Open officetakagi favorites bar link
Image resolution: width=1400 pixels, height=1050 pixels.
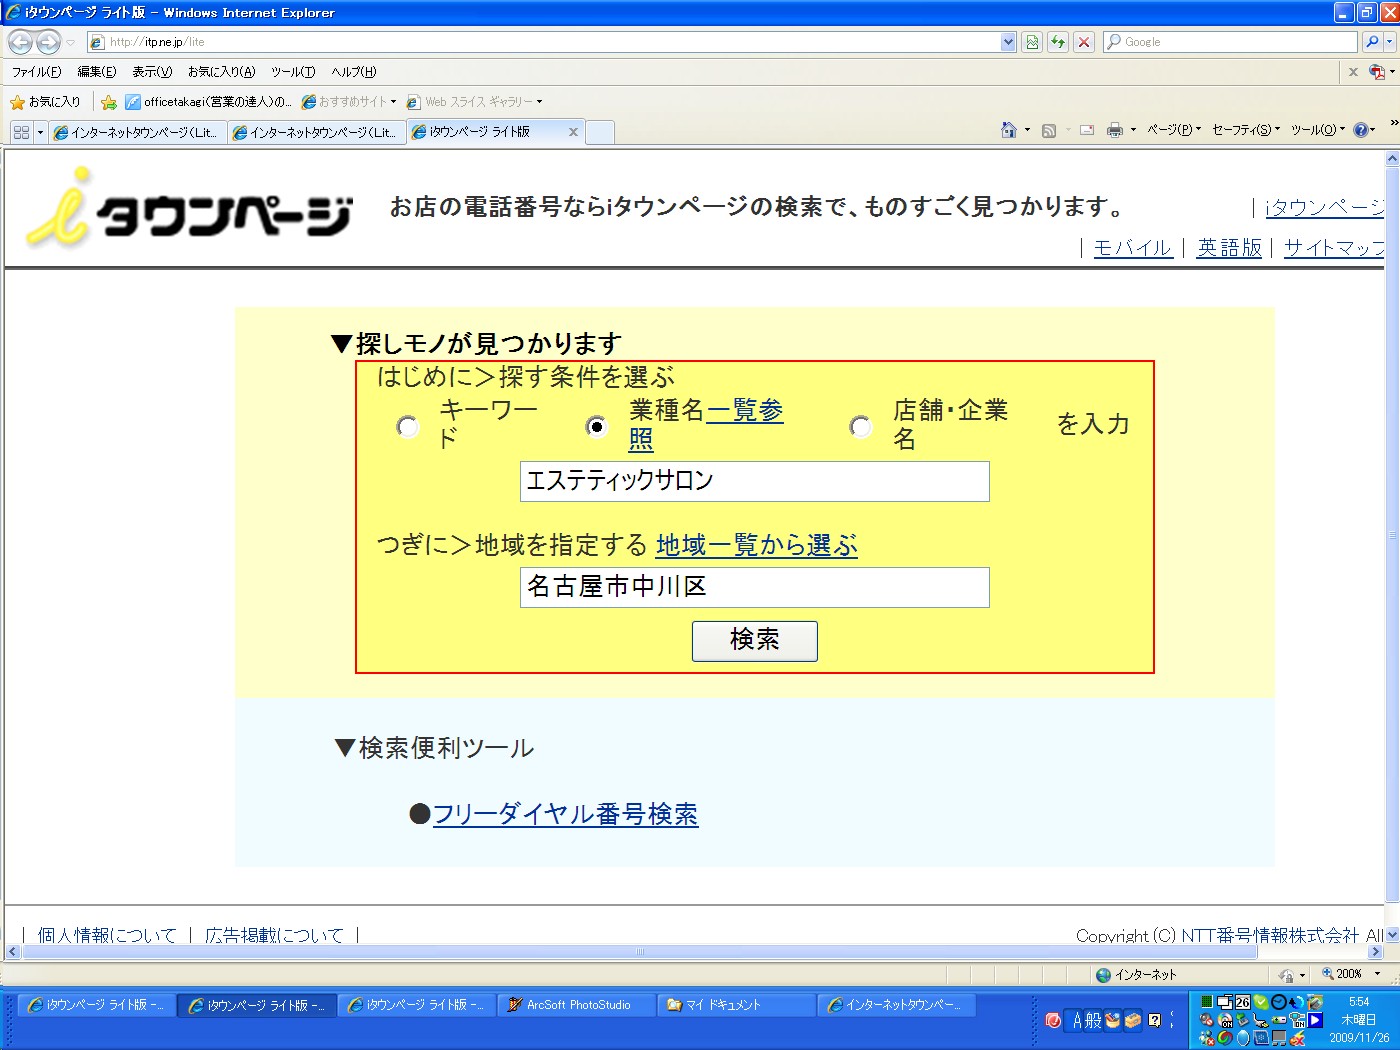(x=208, y=102)
